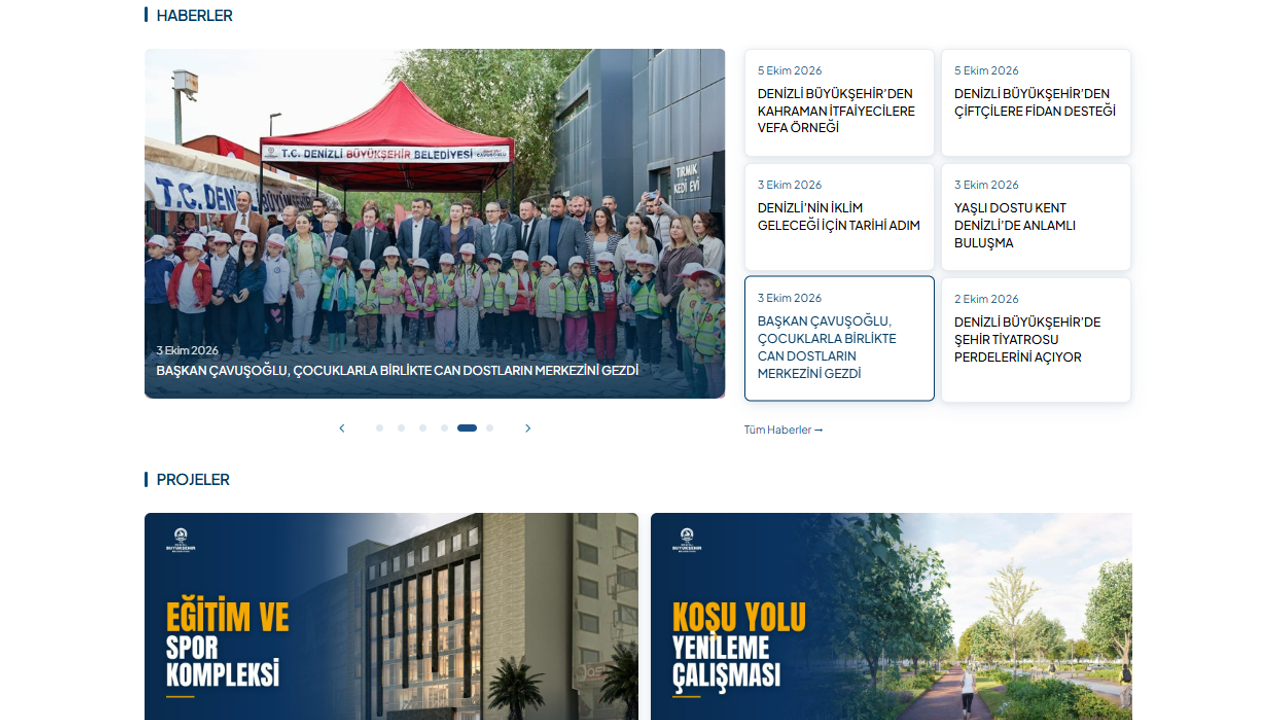Select the second carousel dot
Screen dimensions: 1280x720
401,428
